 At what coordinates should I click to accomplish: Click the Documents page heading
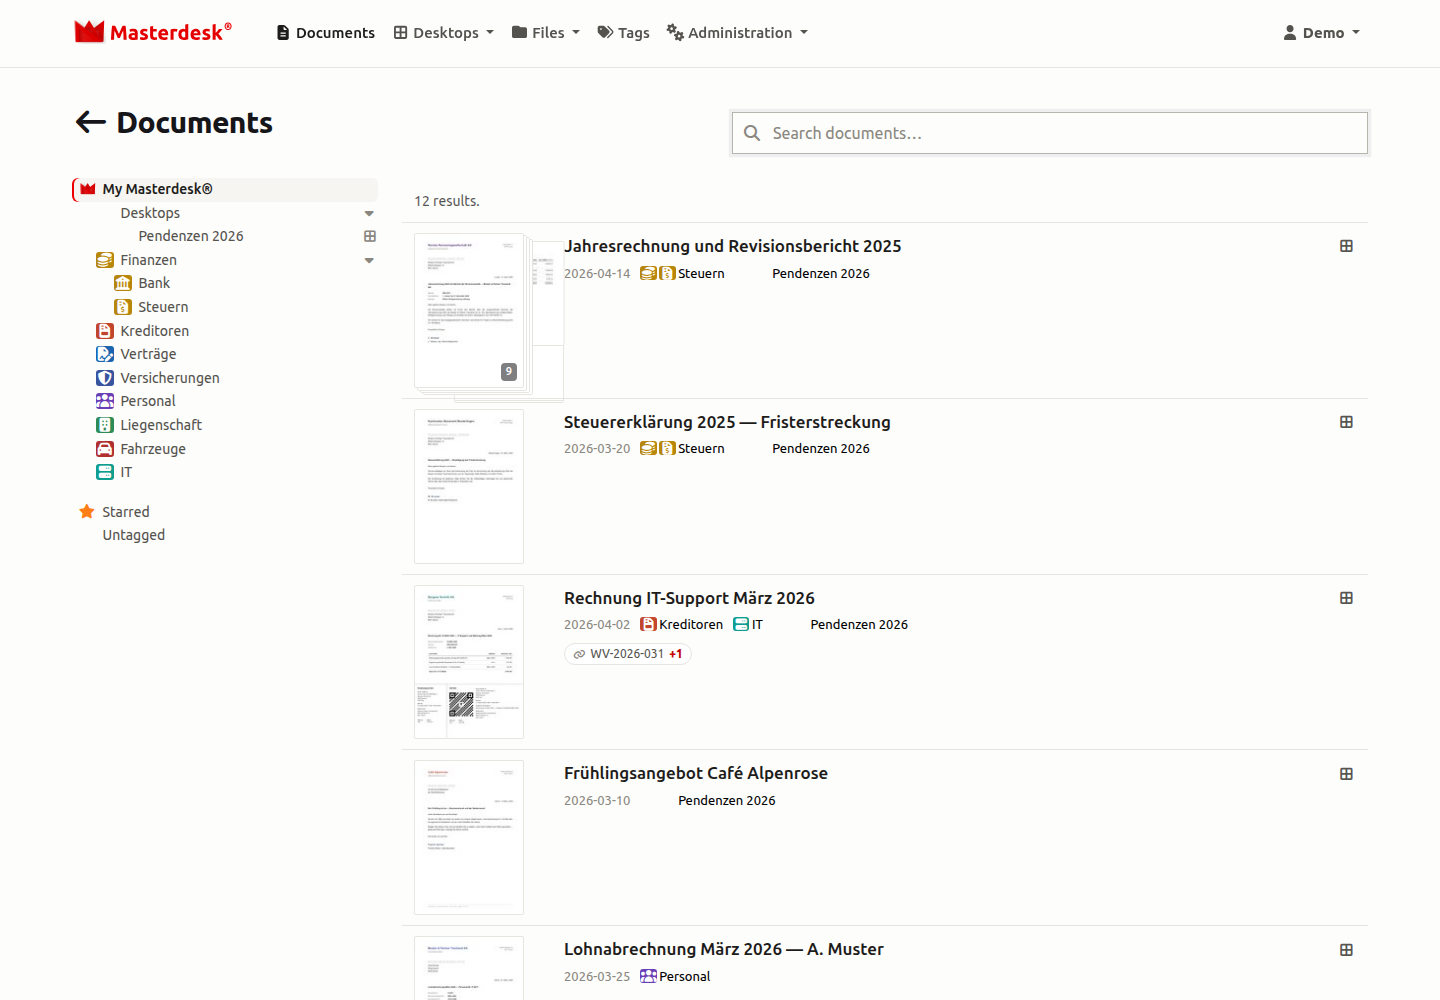(x=195, y=123)
